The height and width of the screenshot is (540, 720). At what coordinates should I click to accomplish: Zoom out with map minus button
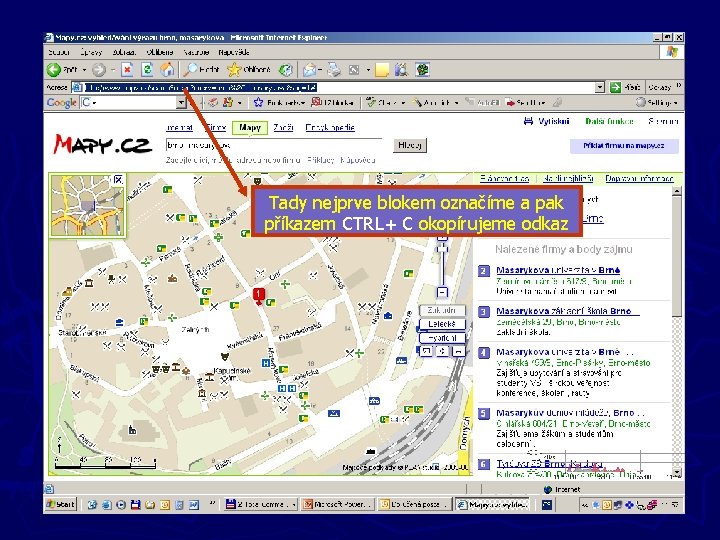pyautogui.click(x=442, y=292)
